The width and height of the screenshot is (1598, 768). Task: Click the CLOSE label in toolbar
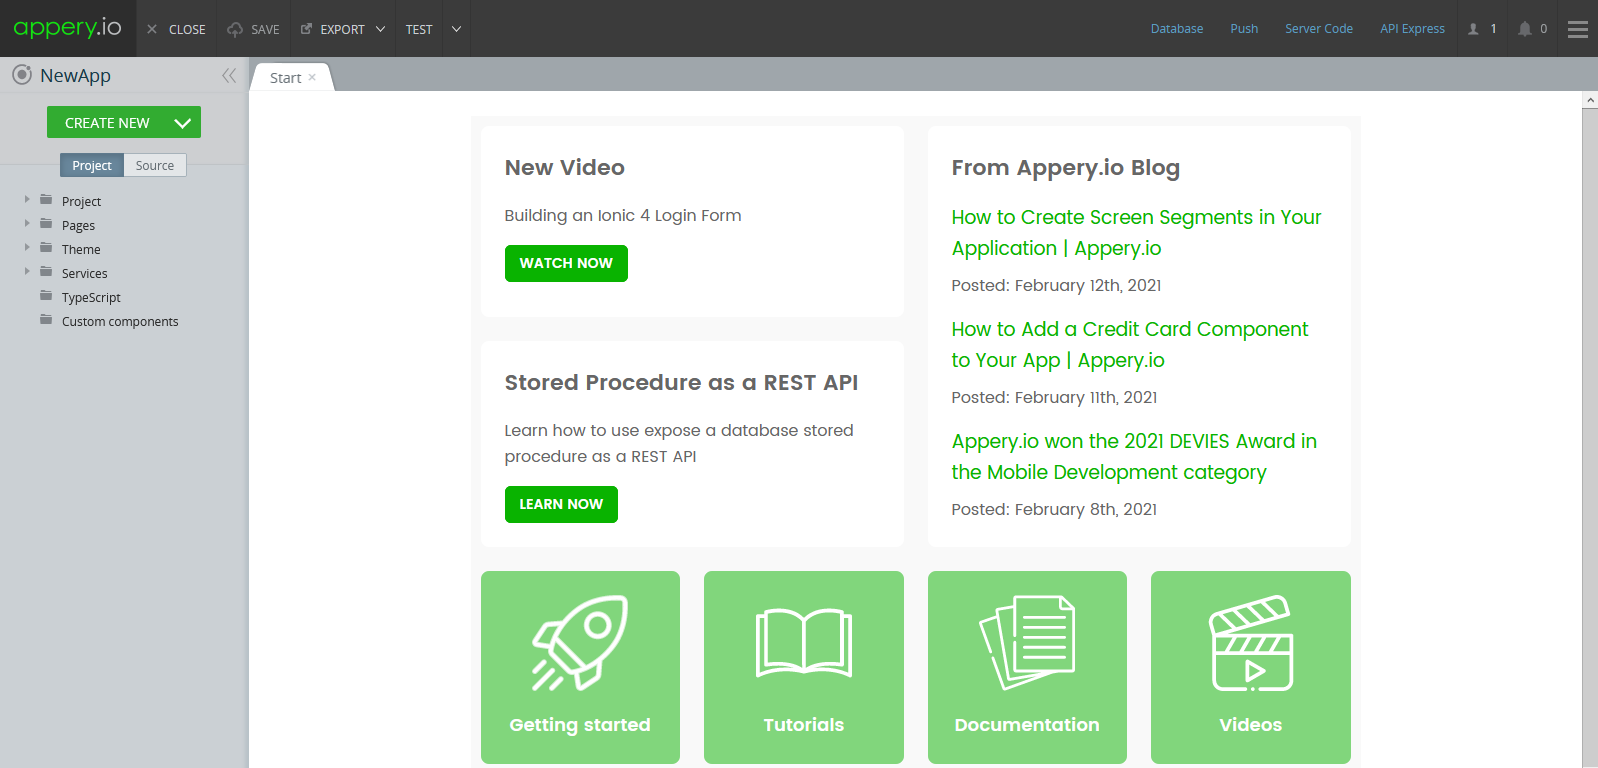tap(187, 30)
